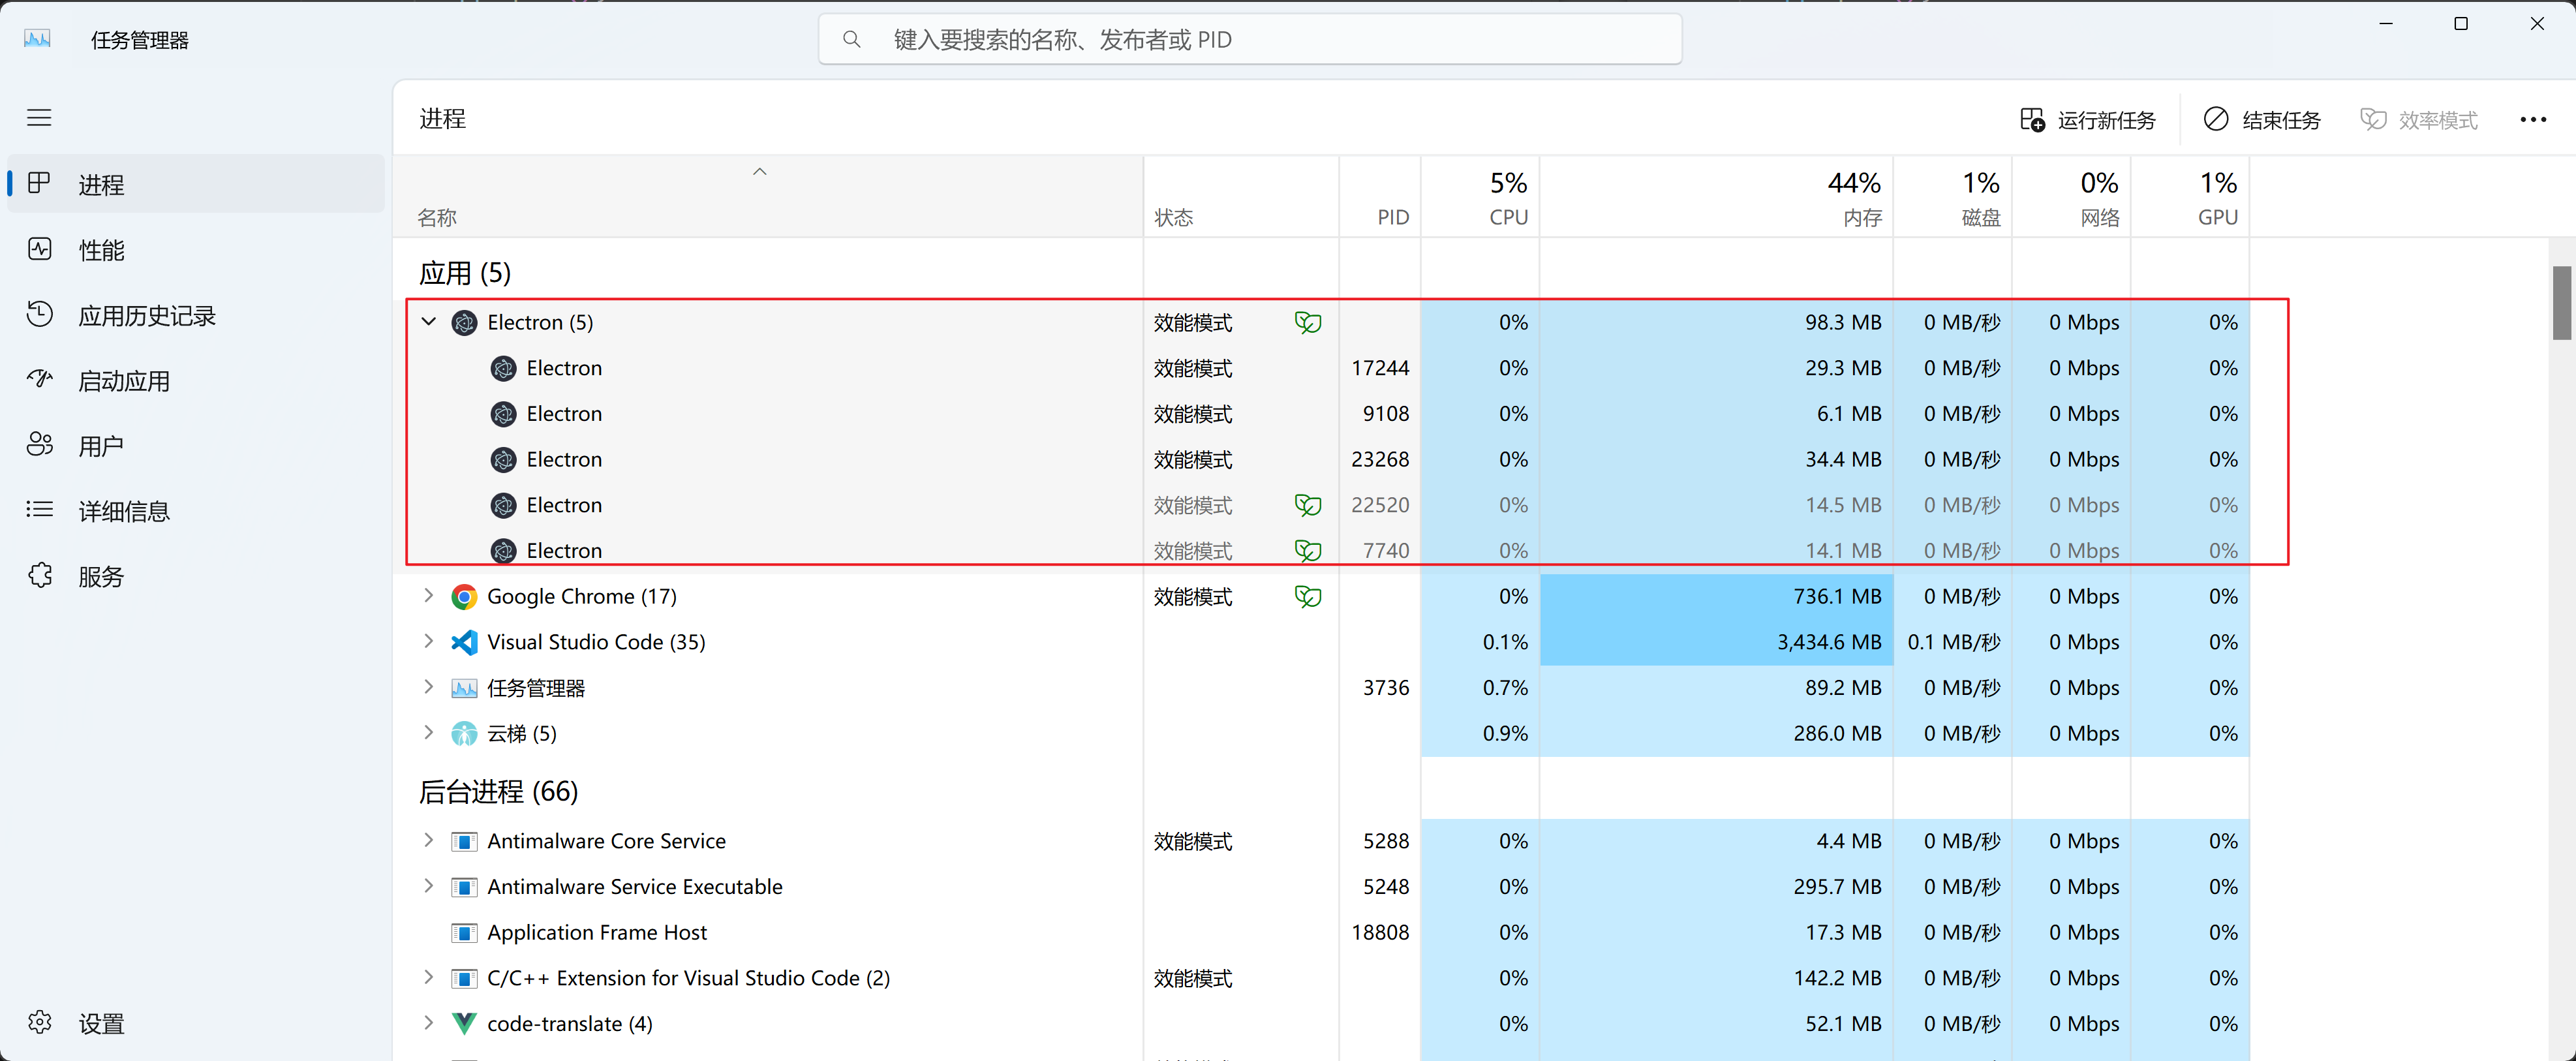The image size is (2576, 1061).
Task: Sort by the 名称 name column header
Action: coord(768,197)
